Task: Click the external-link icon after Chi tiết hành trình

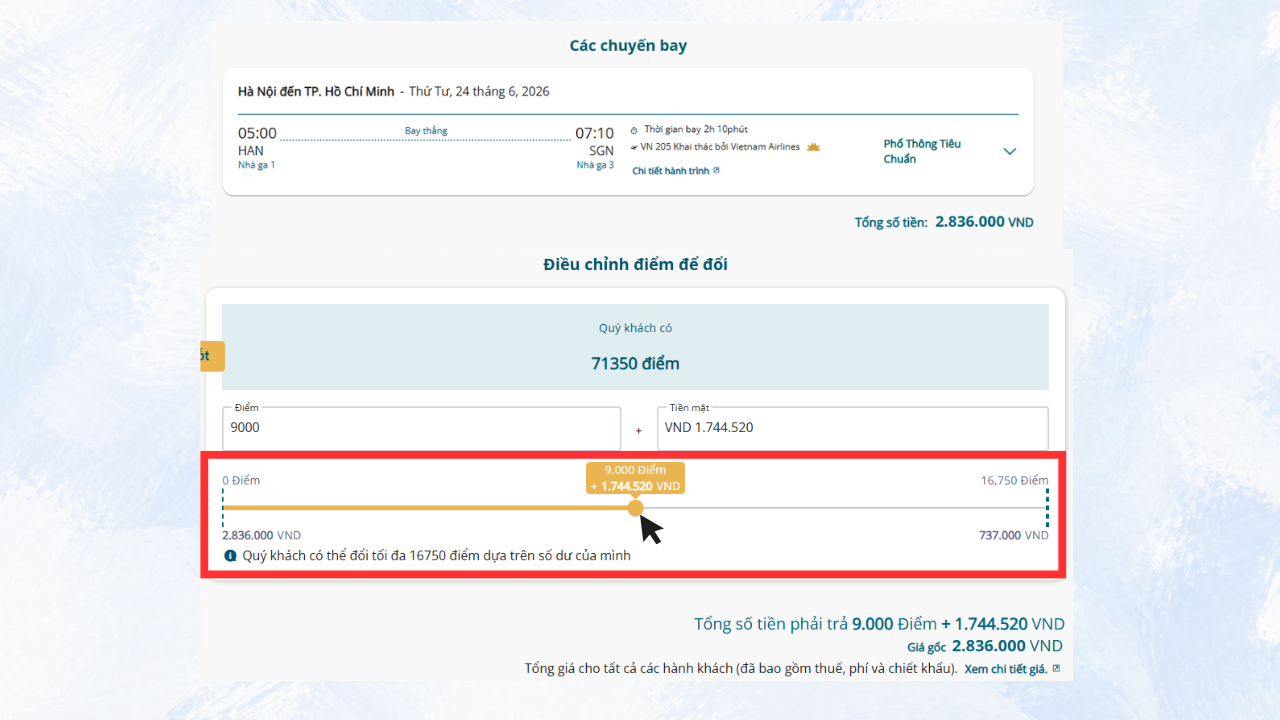Action: (x=716, y=171)
